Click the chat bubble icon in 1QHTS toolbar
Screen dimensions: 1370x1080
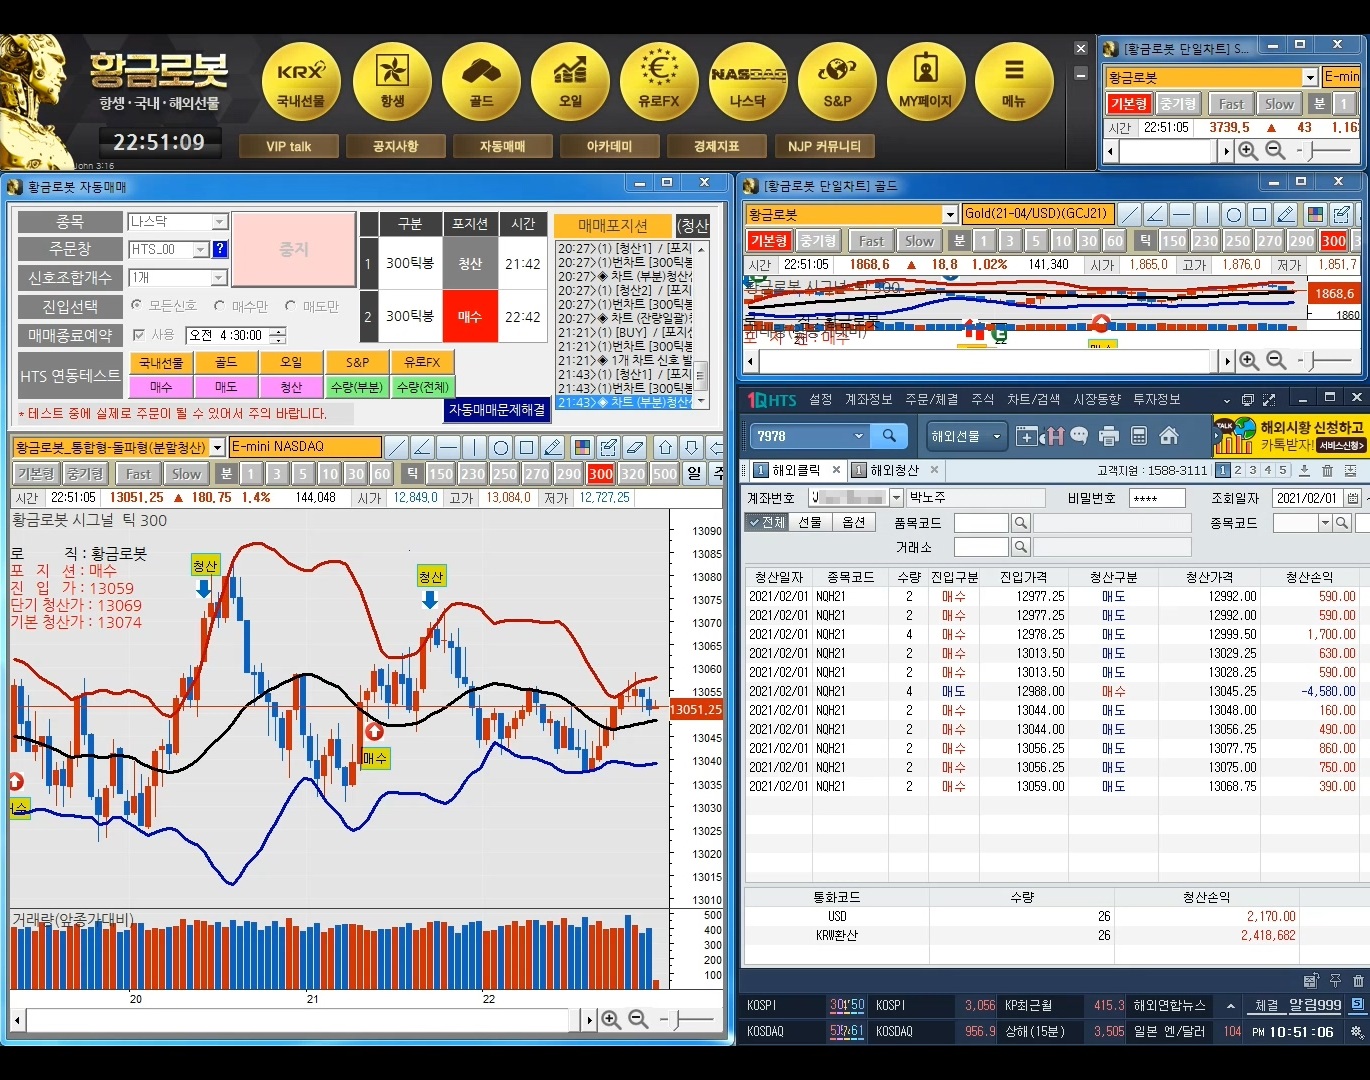[x=1079, y=436]
